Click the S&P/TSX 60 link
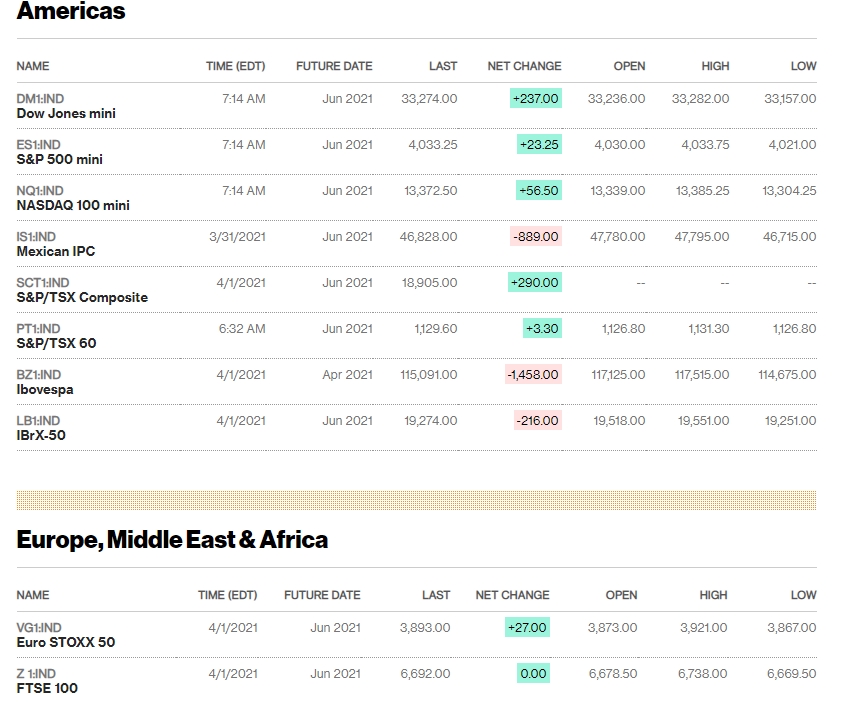The width and height of the screenshot is (845, 702). pos(56,344)
